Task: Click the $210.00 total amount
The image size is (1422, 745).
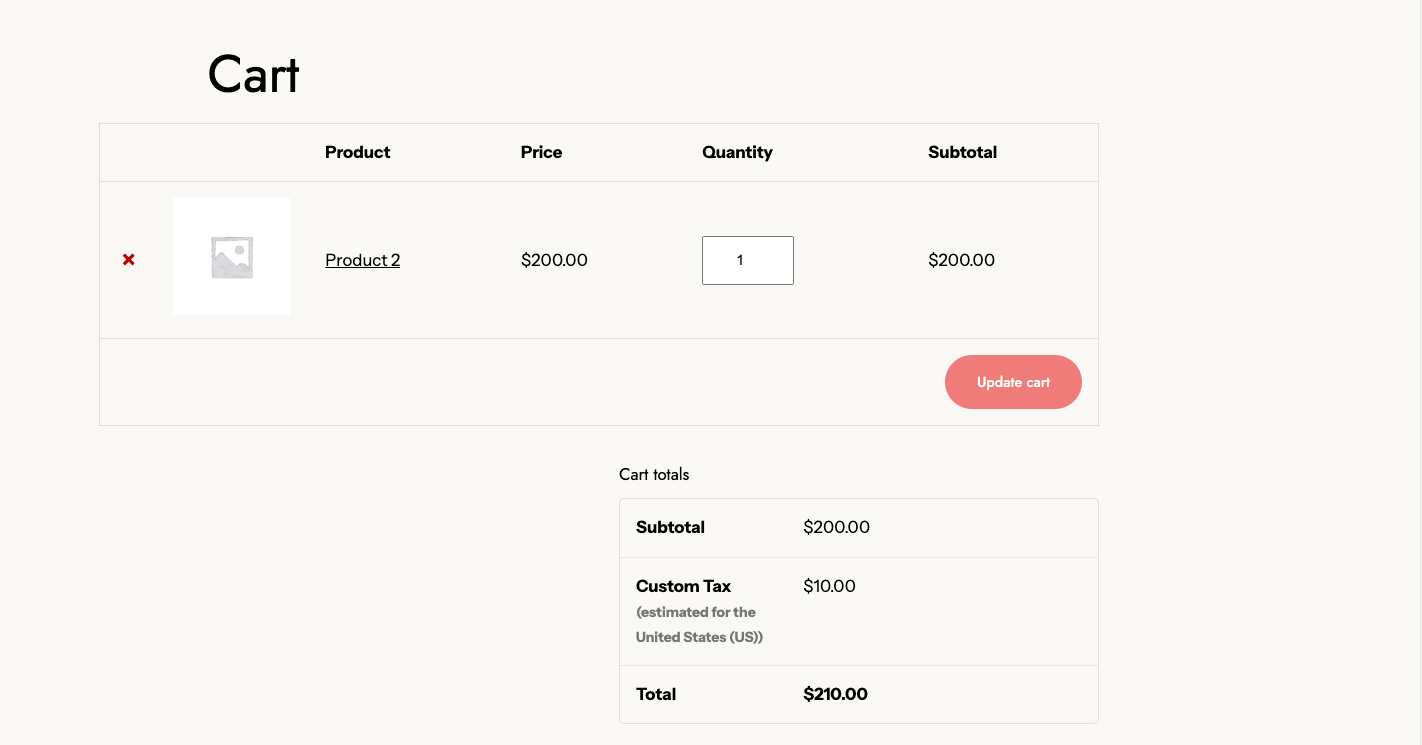Action: [835, 694]
